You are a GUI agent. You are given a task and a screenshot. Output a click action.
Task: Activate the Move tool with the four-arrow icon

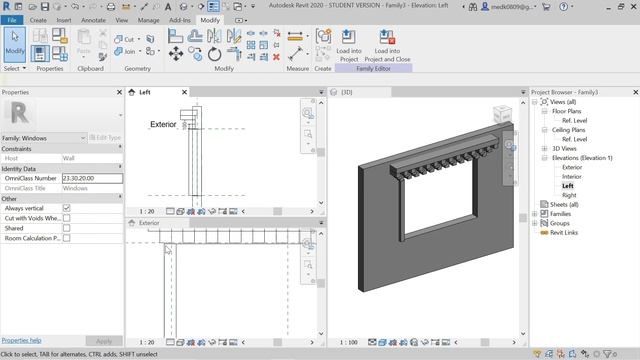176,53
